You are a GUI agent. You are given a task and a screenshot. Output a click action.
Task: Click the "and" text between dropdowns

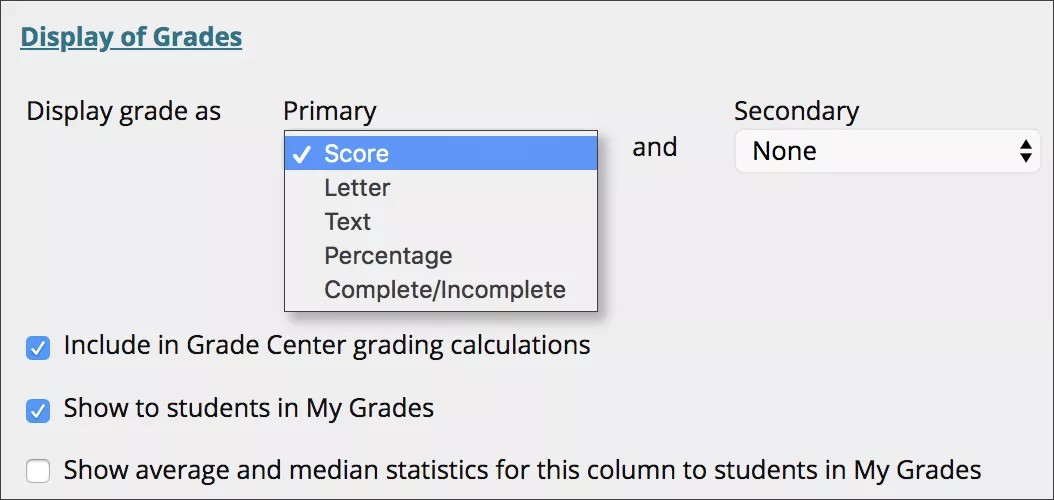click(x=655, y=148)
